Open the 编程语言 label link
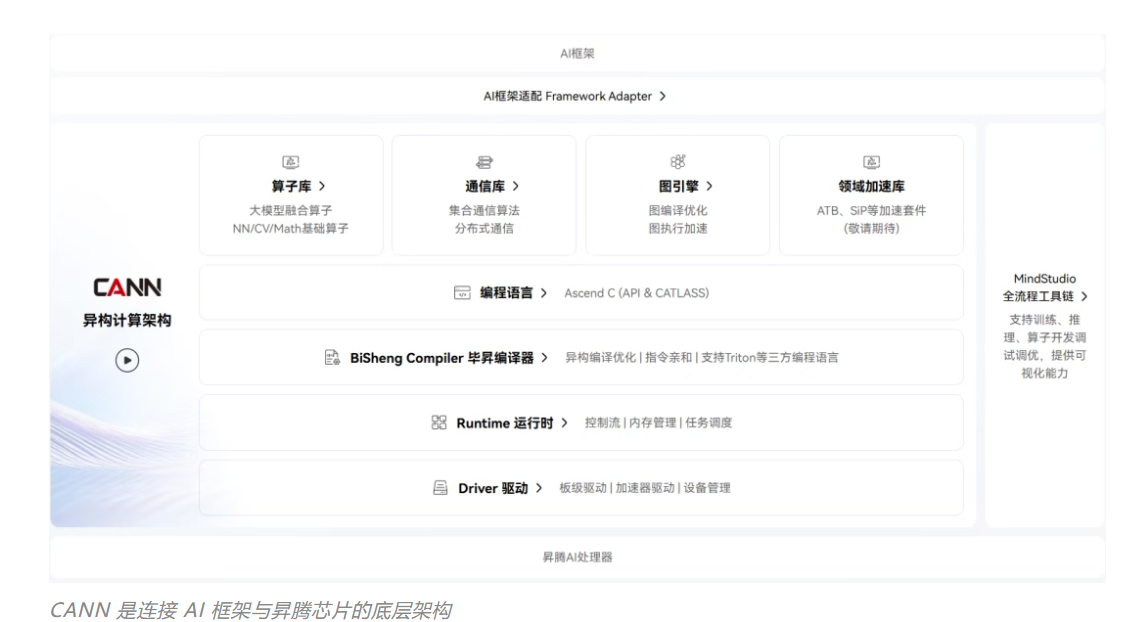 [x=506, y=293]
